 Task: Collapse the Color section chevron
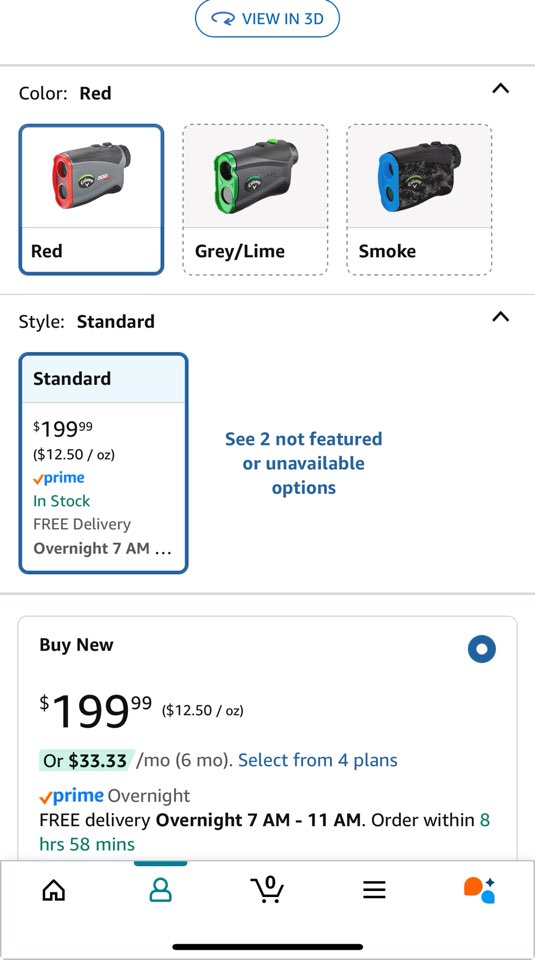coord(501,89)
